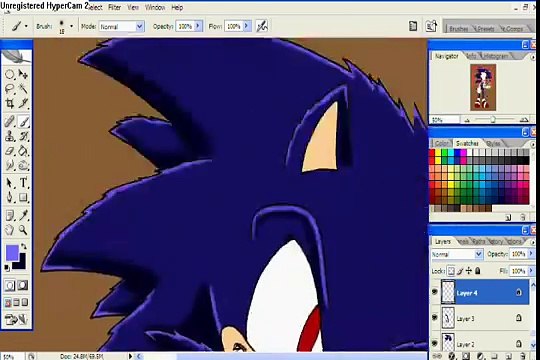Select the Type tool
This screenshot has width=540, height=360.
pos(23,183)
